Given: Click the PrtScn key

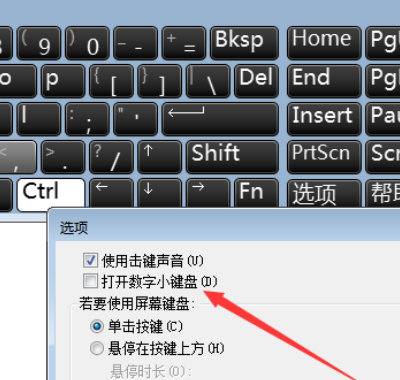Looking at the screenshot, I should [x=324, y=157].
